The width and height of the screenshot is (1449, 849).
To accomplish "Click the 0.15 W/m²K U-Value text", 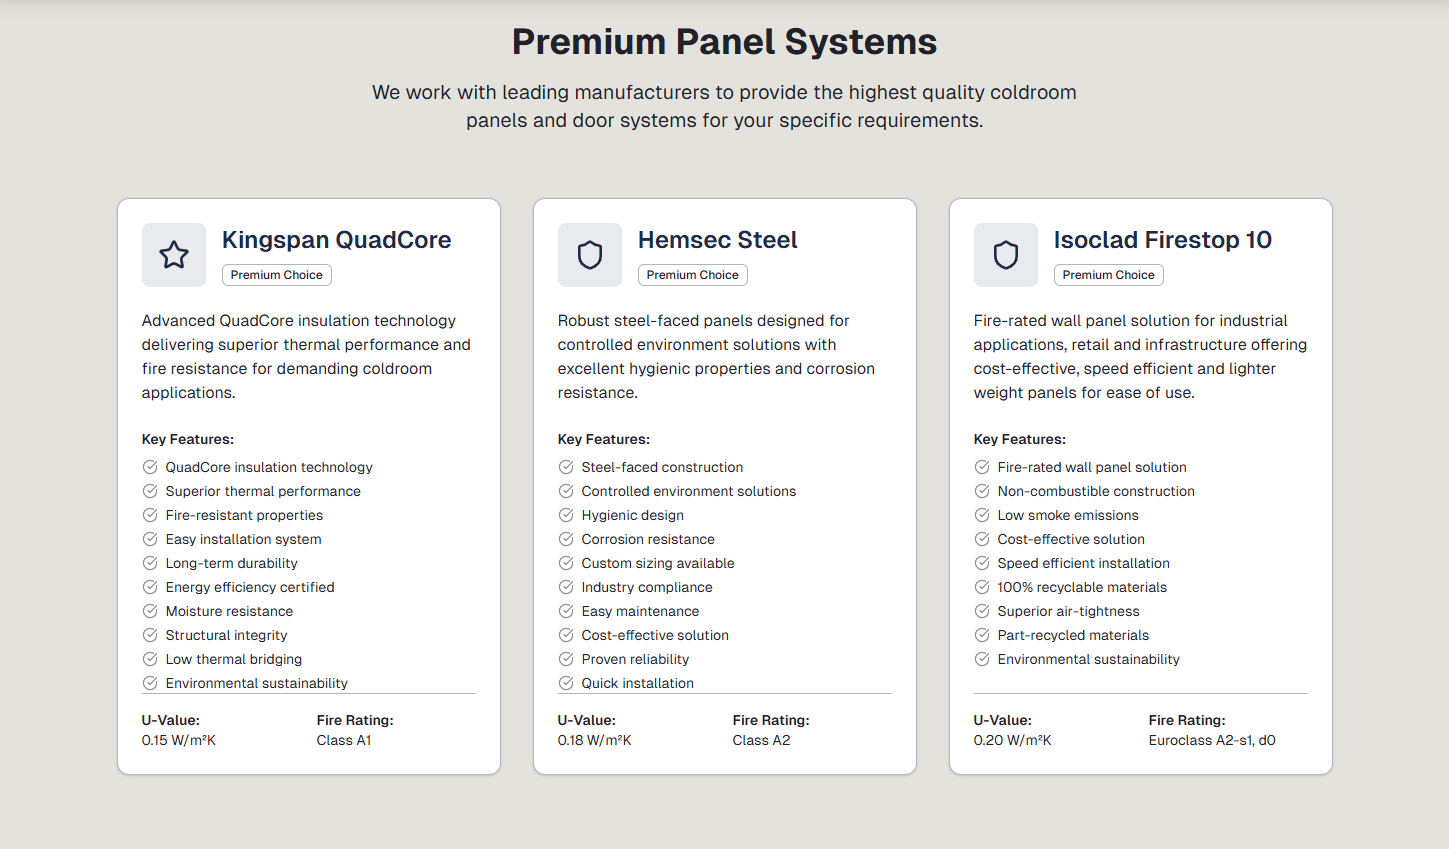I will [x=179, y=740].
